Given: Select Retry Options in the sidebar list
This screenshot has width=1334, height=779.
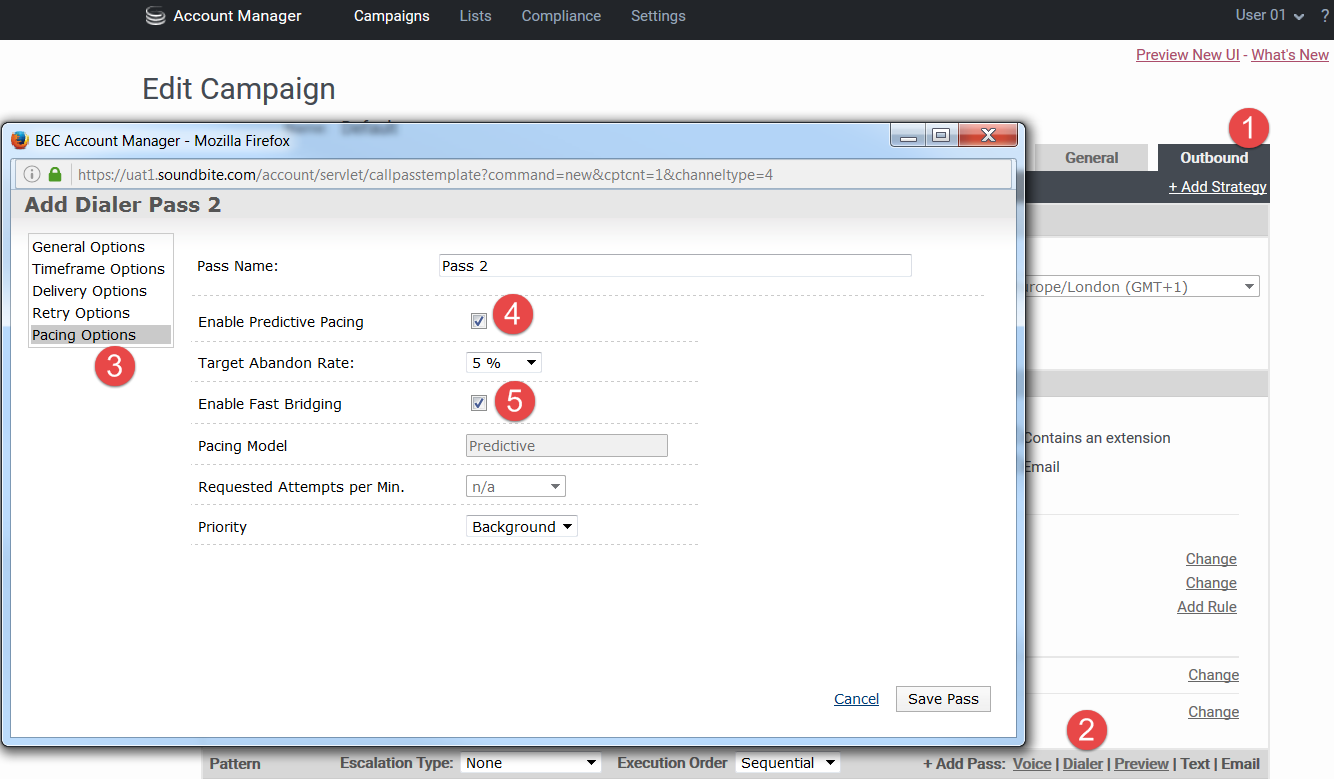Looking at the screenshot, I should coord(81,313).
